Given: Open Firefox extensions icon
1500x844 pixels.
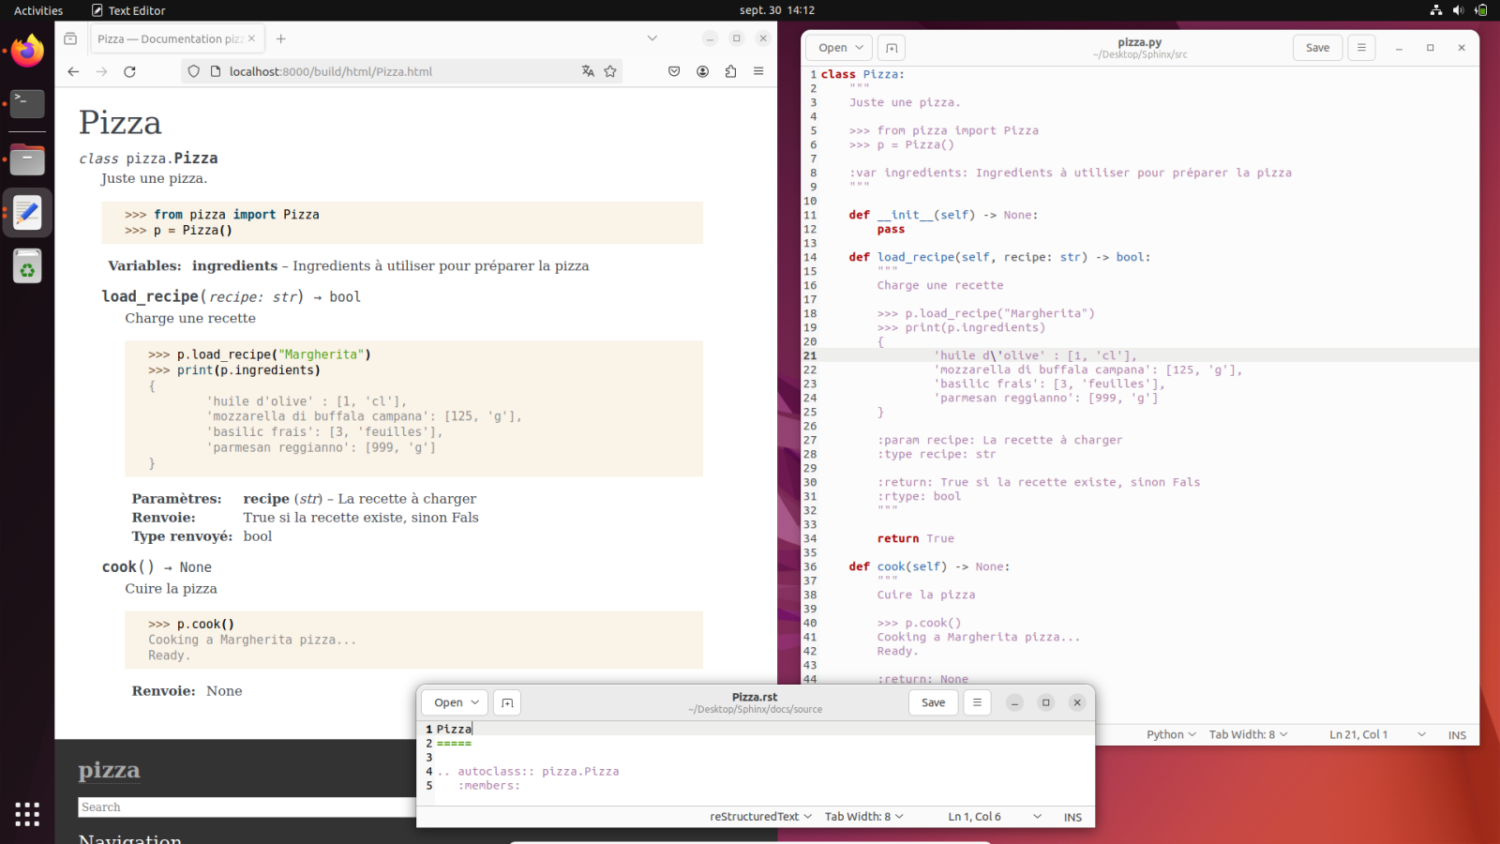Looking at the screenshot, I should pos(731,71).
